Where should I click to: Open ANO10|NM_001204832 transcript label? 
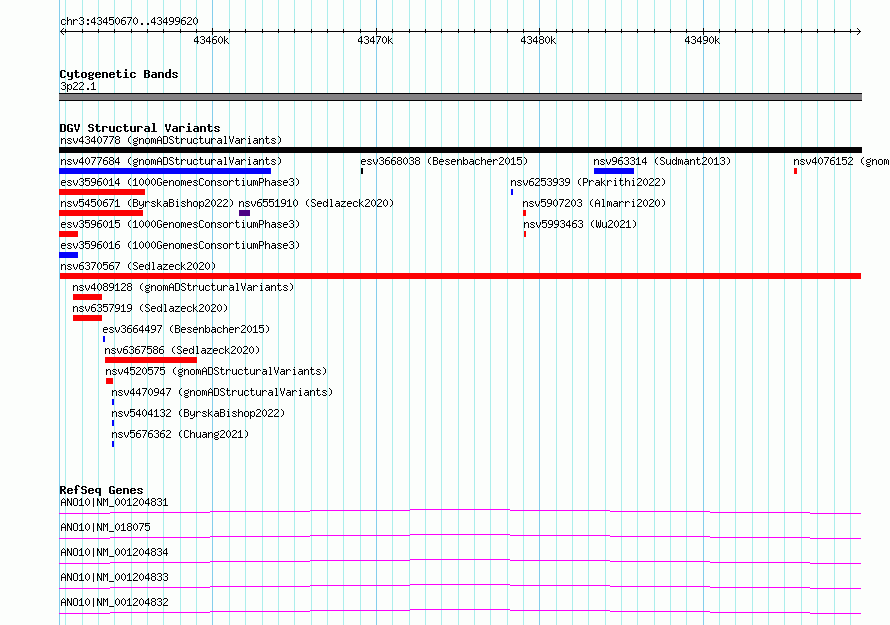(114, 602)
